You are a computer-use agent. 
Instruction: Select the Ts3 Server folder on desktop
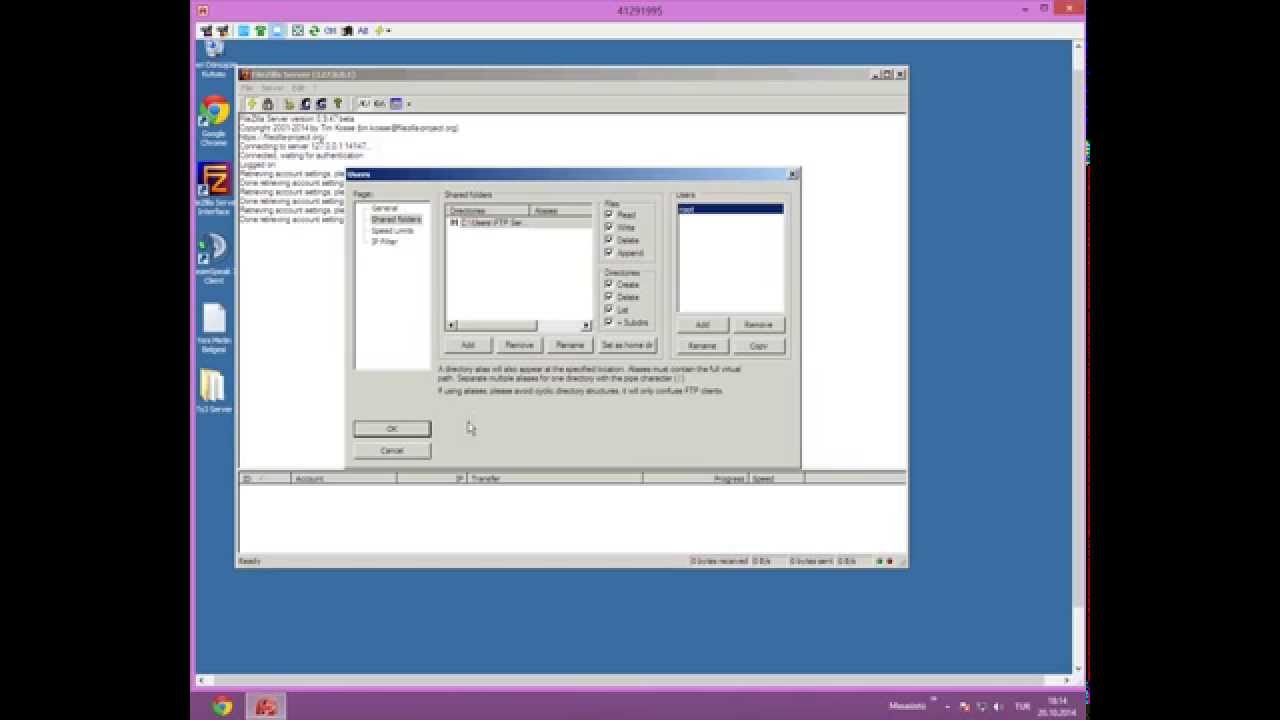pos(214,392)
